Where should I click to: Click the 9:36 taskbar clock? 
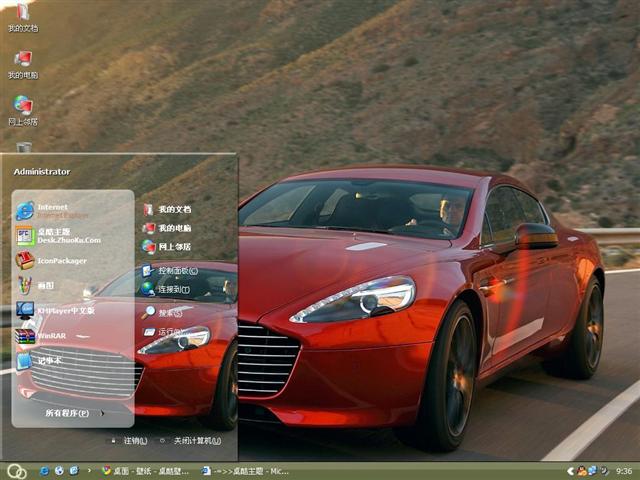pyautogui.click(x=624, y=471)
